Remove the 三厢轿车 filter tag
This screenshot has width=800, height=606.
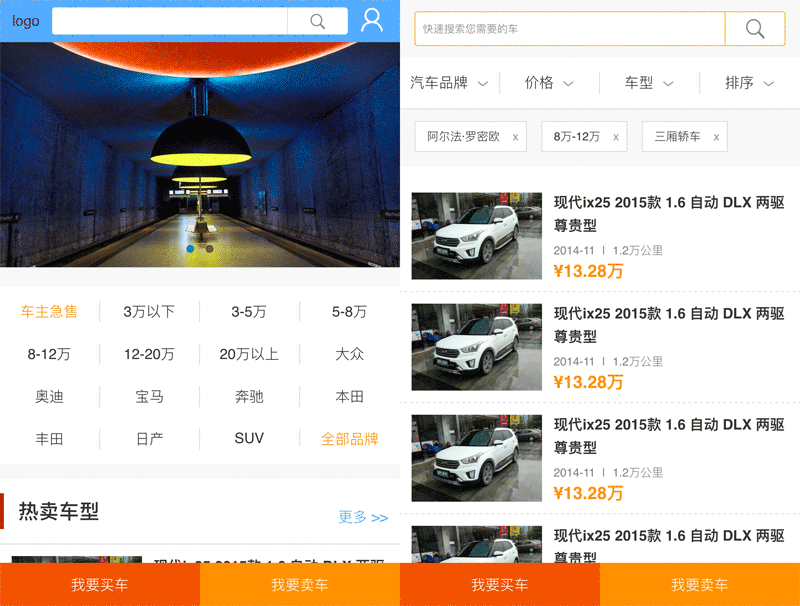tap(716, 137)
